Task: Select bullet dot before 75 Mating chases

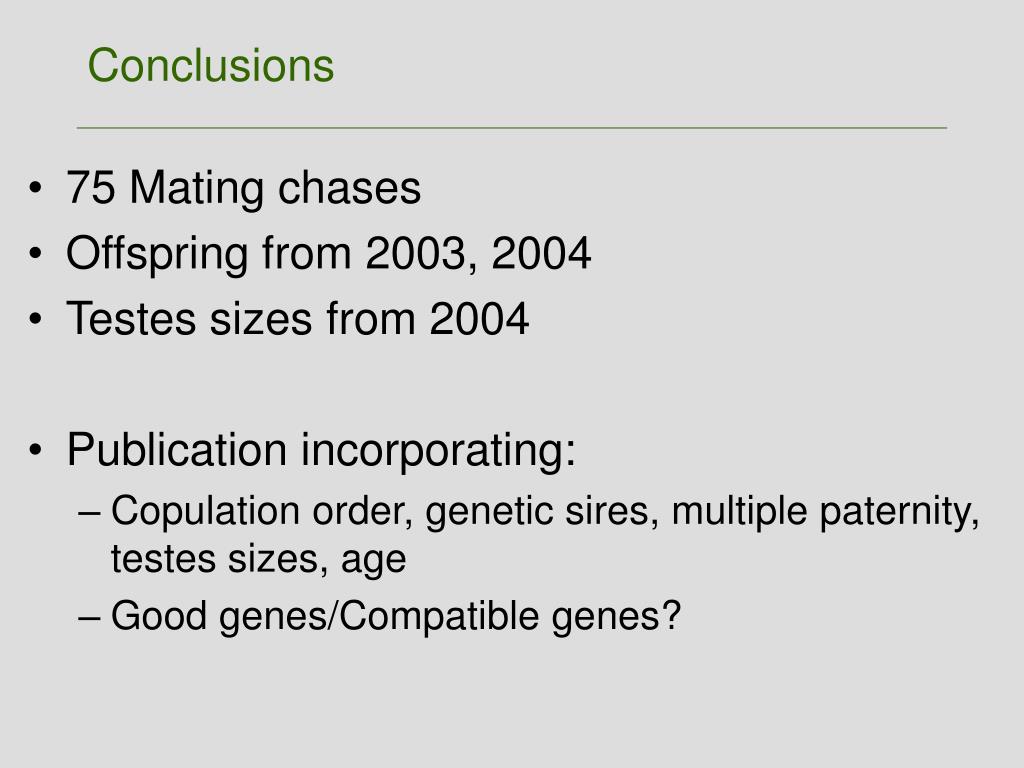Action: coord(35,188)
